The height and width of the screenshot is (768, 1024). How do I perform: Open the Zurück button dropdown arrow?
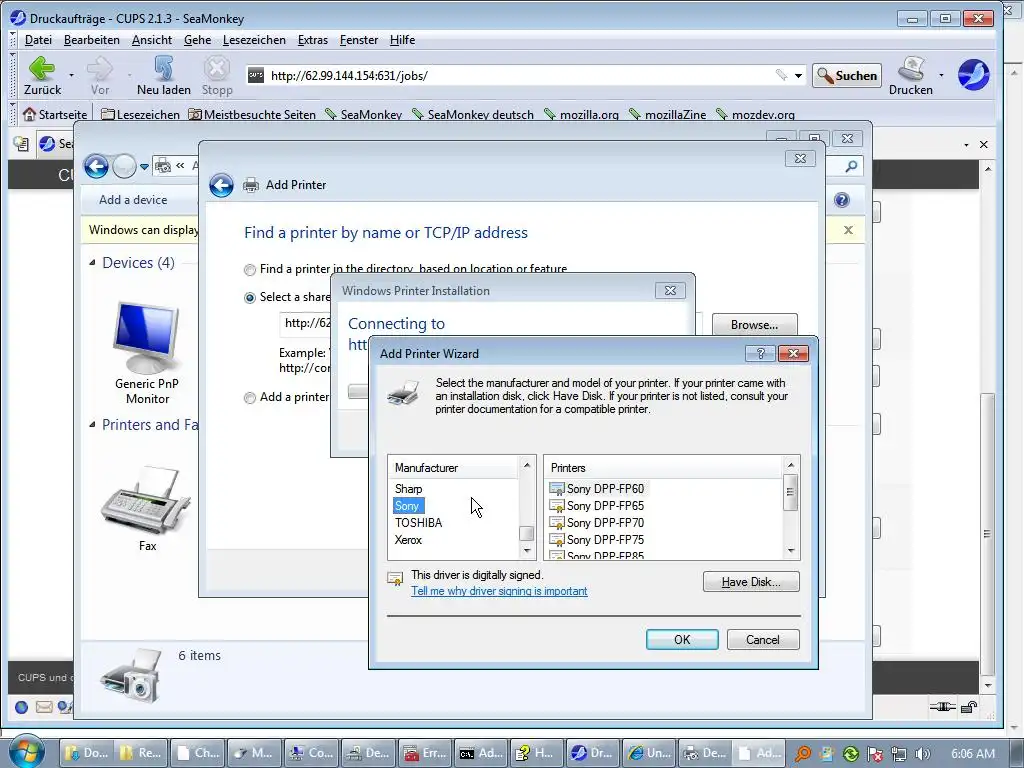(71, 75)
